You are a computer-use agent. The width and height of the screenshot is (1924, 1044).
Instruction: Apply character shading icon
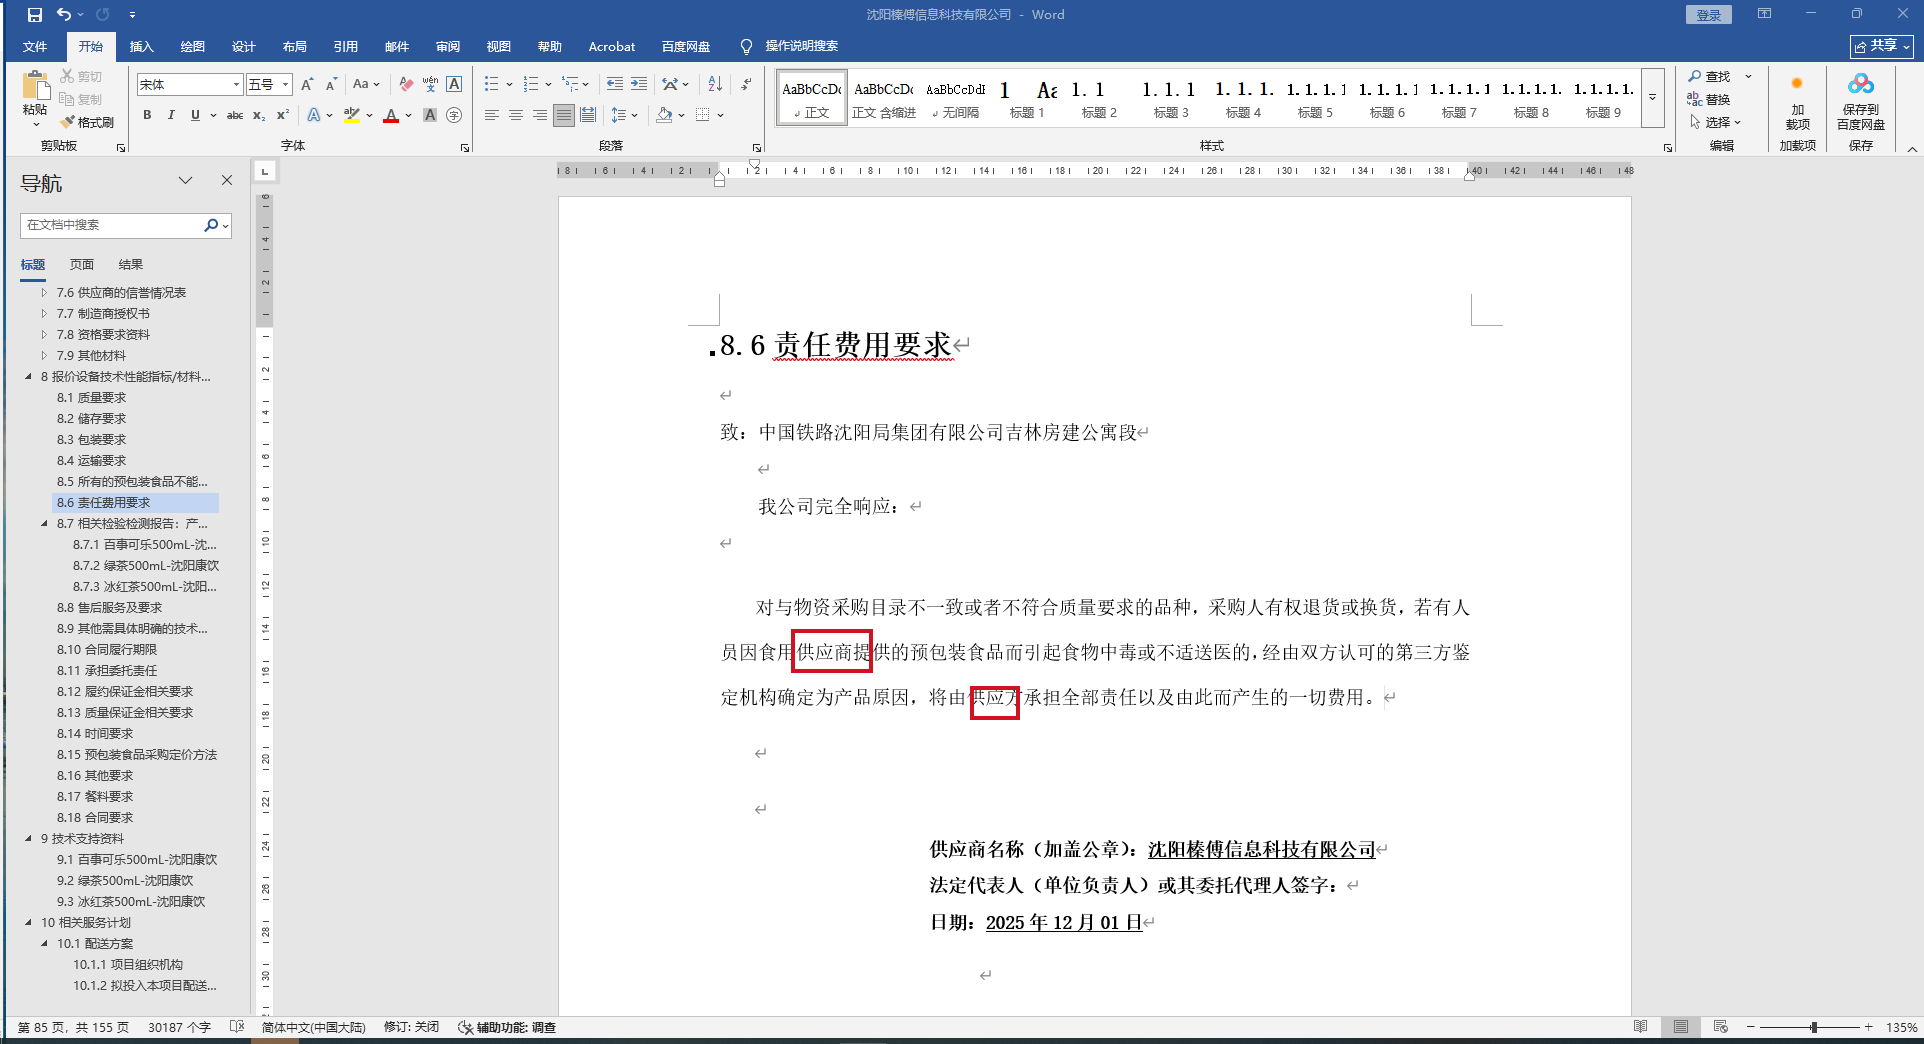click(430, 116)
